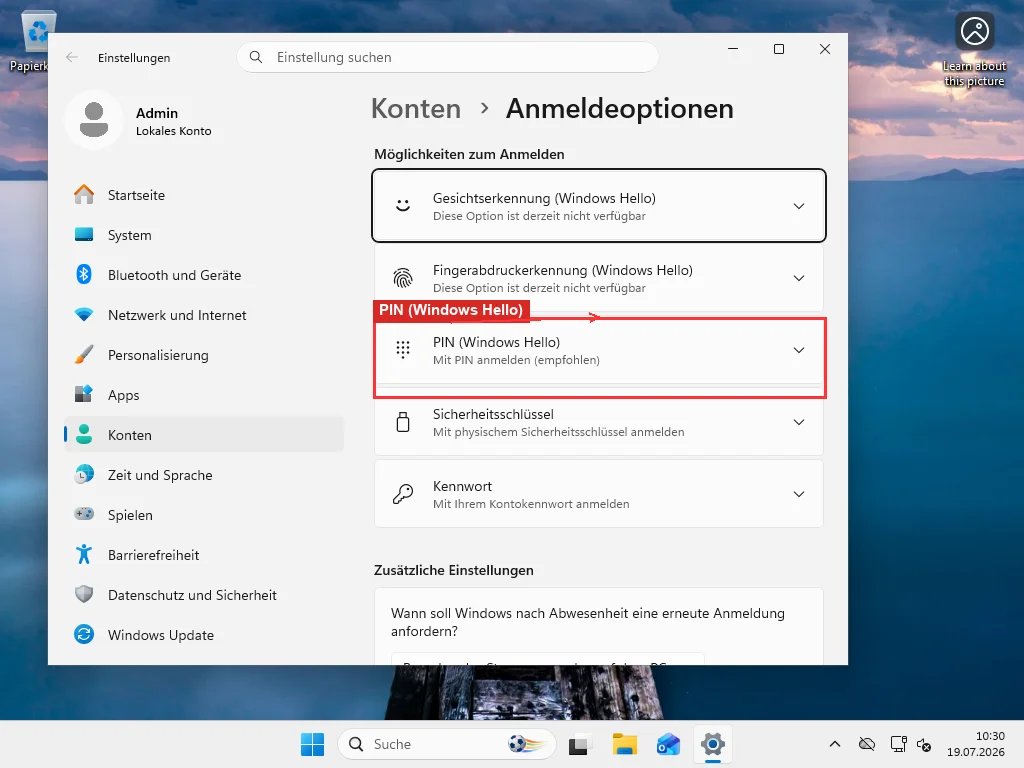Click the Windows Update refresh icon
The width and height of the screenshot is (1024, 768).
pos(84,634)
